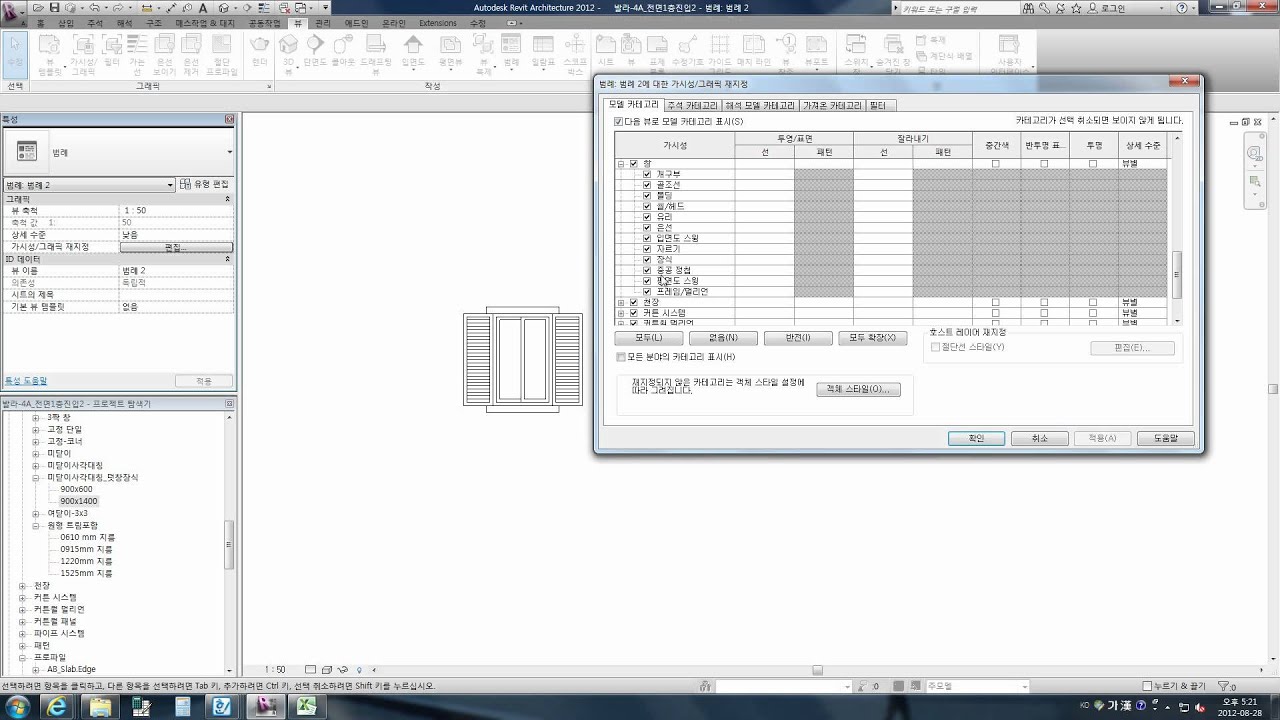The image size is (1280, 720).
Task: Uncheck the 유리 subcategory visibility checkbox
Action: coord(647,217)
